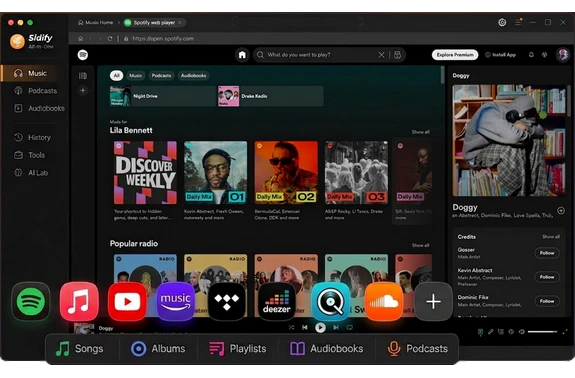
Task: Open the Sidify menu icon
Action: pyautogui.click(x=518, y=22)
